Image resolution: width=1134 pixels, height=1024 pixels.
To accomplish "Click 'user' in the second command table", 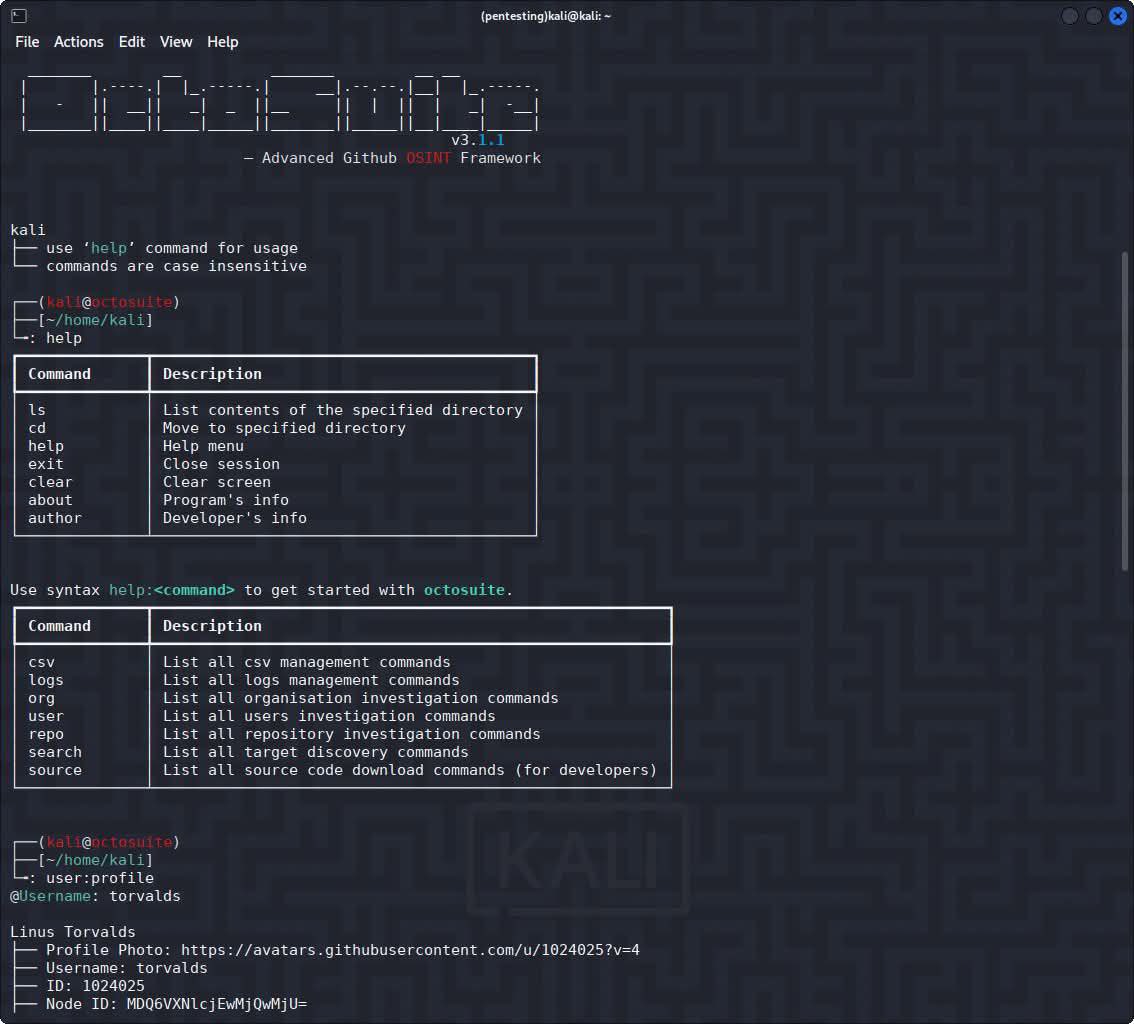I will [x=46, y=717].
